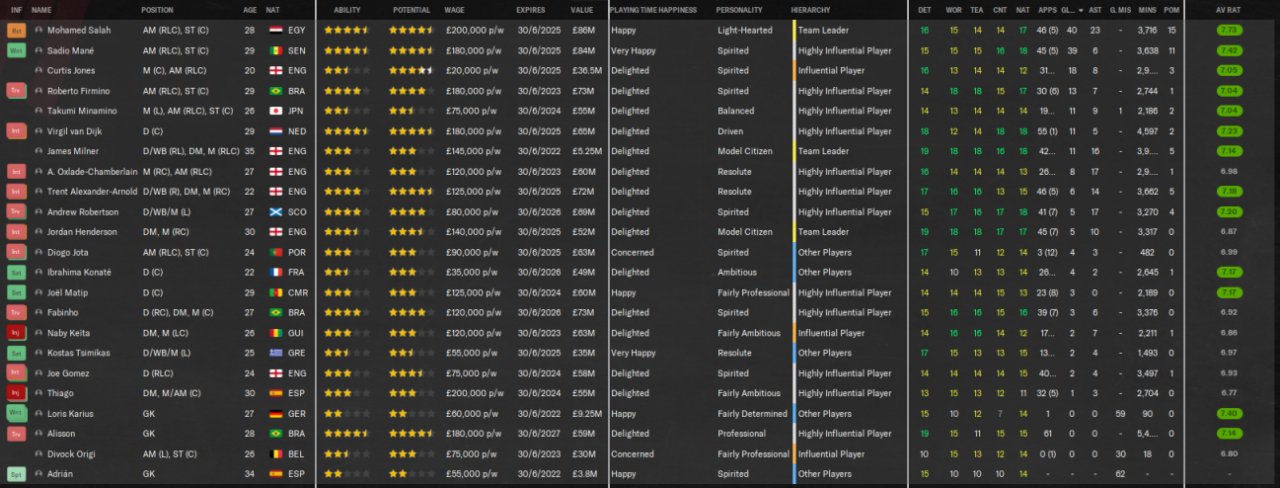Image resolution: width=1280 pixels, height=488 pixels.
Task: Click the 7.40 rating badge on Loris Karius's row
Action: [x=1230, y=413]
